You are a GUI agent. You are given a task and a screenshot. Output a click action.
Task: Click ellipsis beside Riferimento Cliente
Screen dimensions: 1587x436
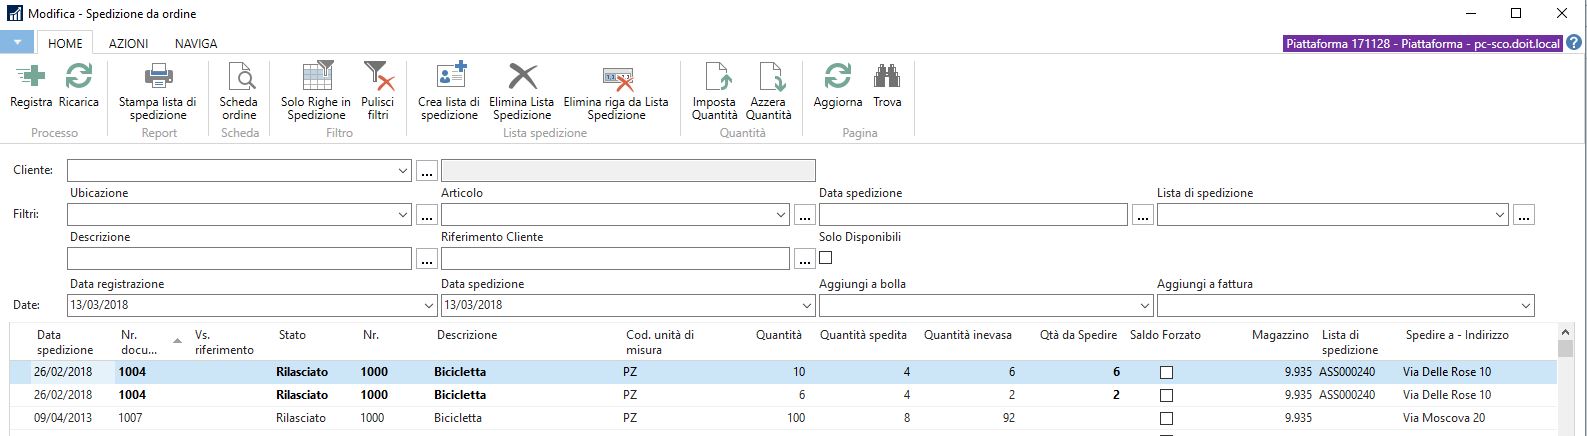pos(805,259)
